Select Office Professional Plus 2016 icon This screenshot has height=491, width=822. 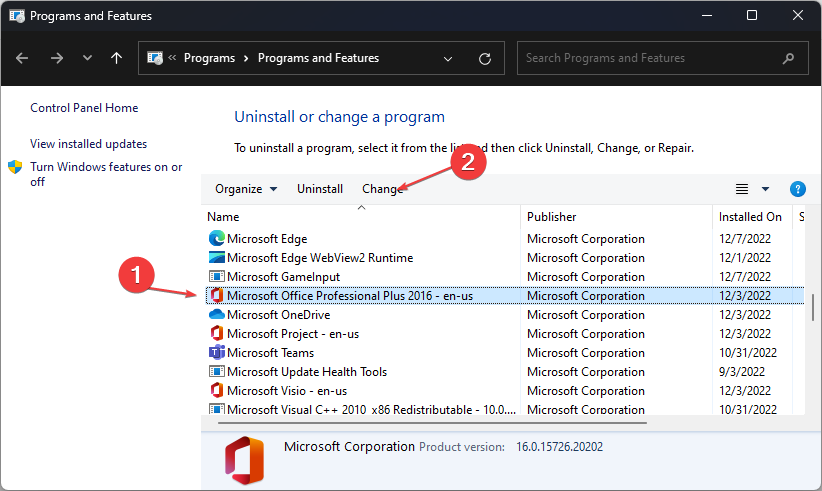[x=217, y=296]
